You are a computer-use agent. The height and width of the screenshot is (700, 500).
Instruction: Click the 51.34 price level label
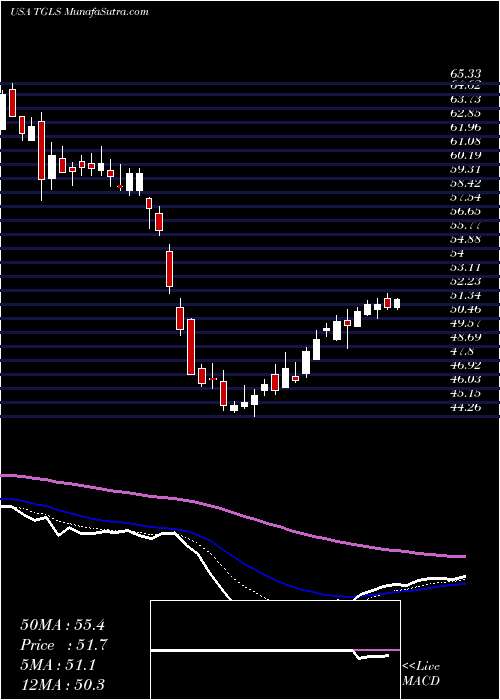[466, 295]
